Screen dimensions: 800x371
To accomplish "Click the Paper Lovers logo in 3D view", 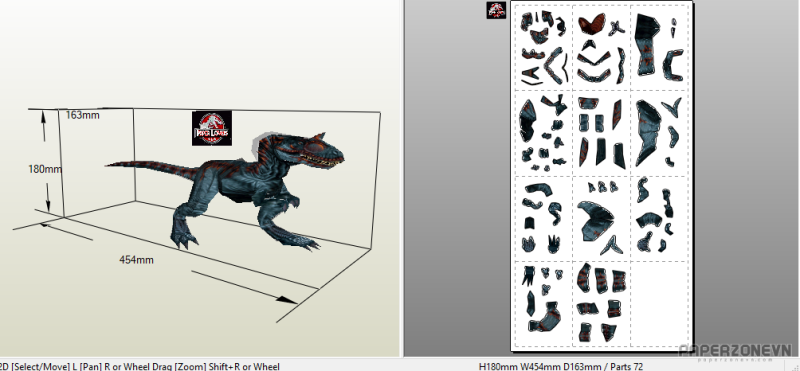I will coord(212,128).
